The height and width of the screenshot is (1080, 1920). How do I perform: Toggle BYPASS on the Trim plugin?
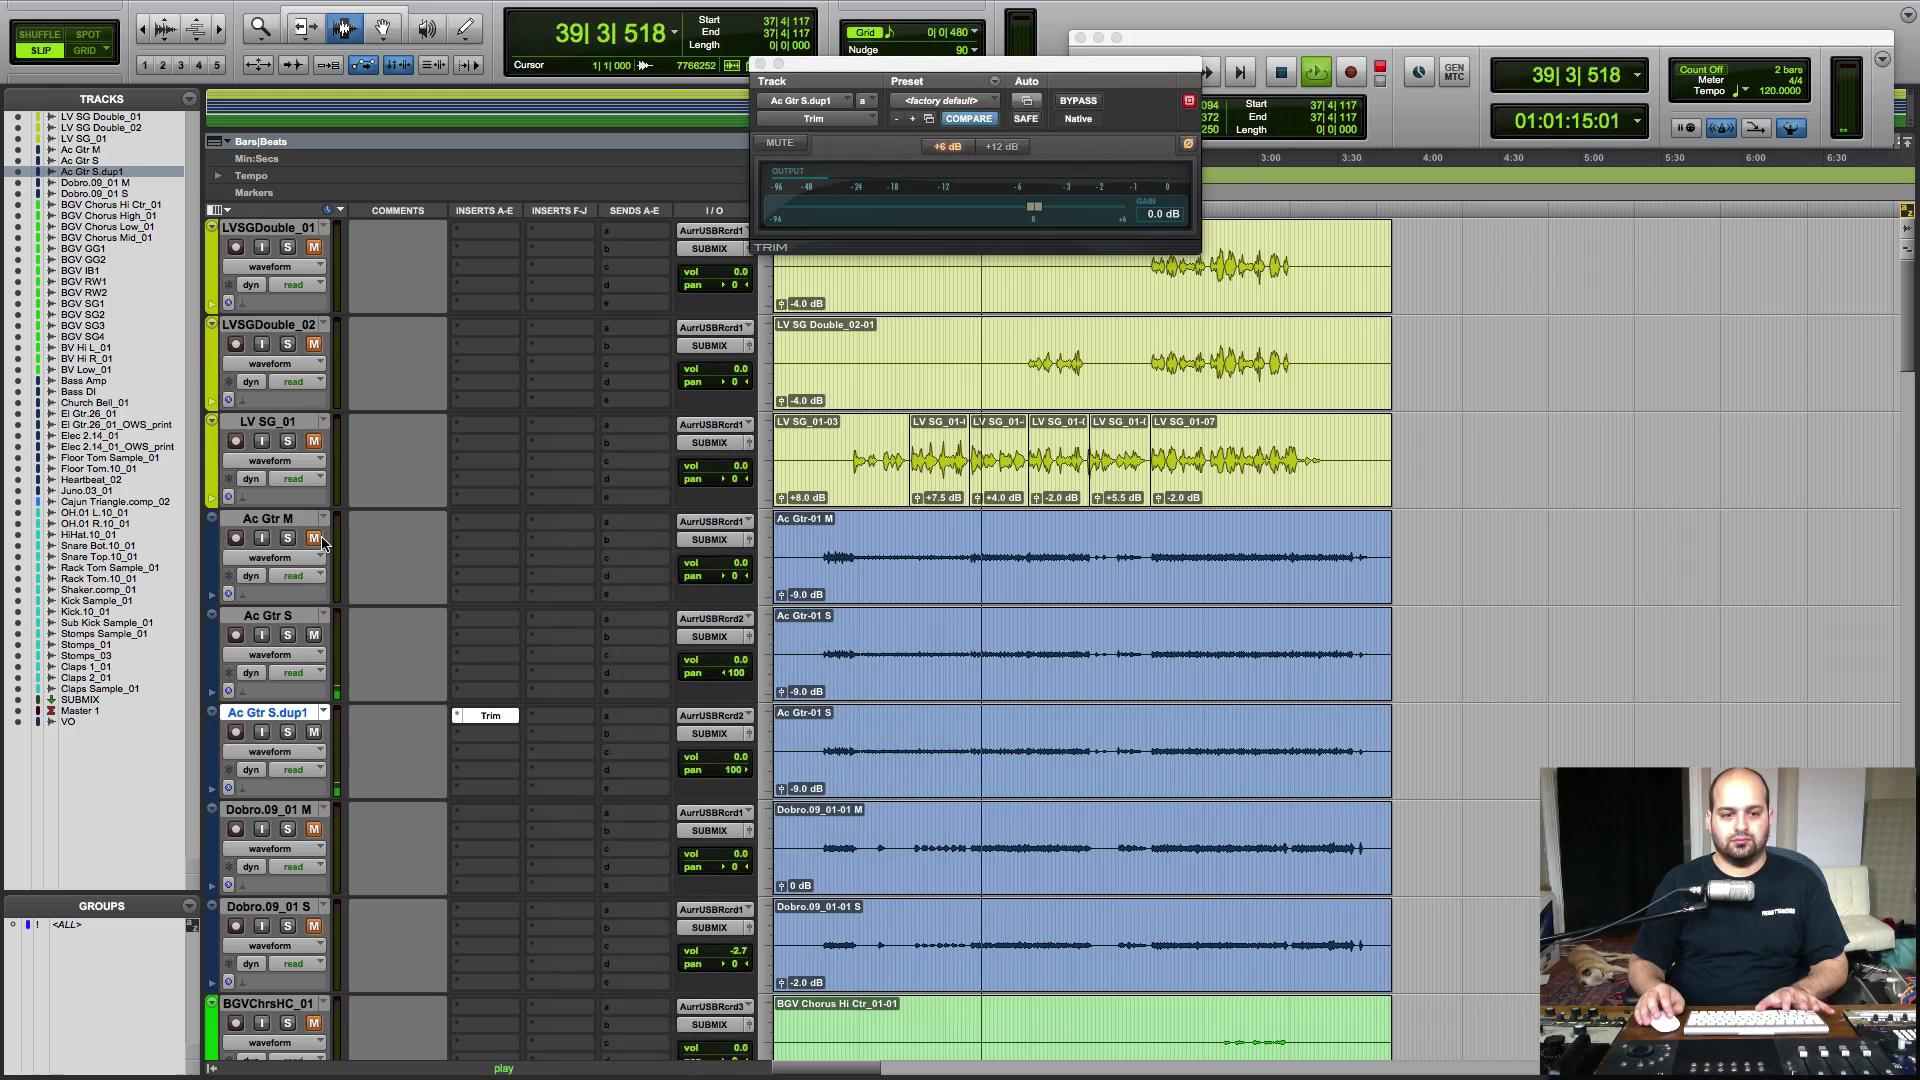[1078, 101]
